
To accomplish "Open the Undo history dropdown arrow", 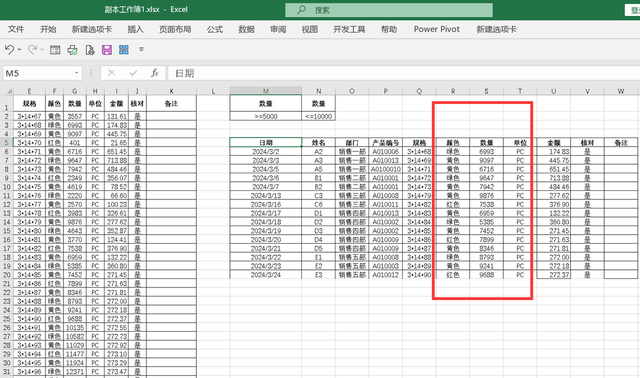I will coord(19,50).
